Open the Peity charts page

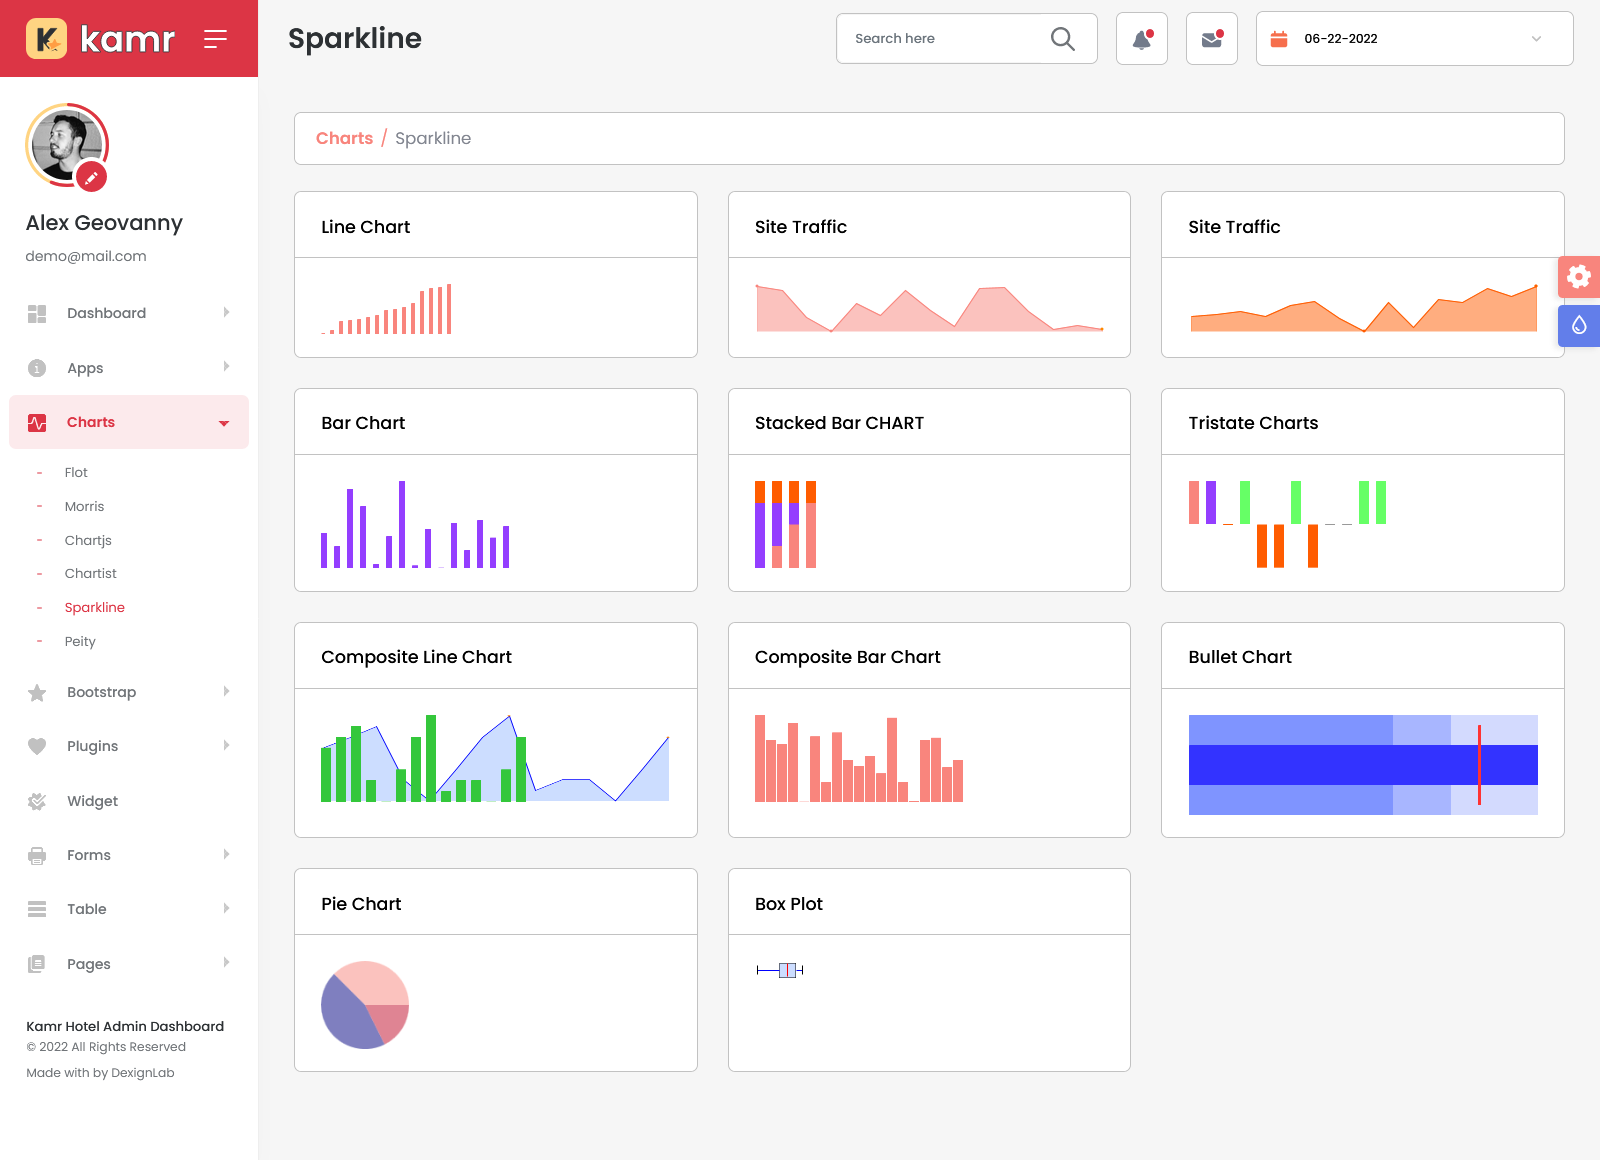click(x=80, y=642)
